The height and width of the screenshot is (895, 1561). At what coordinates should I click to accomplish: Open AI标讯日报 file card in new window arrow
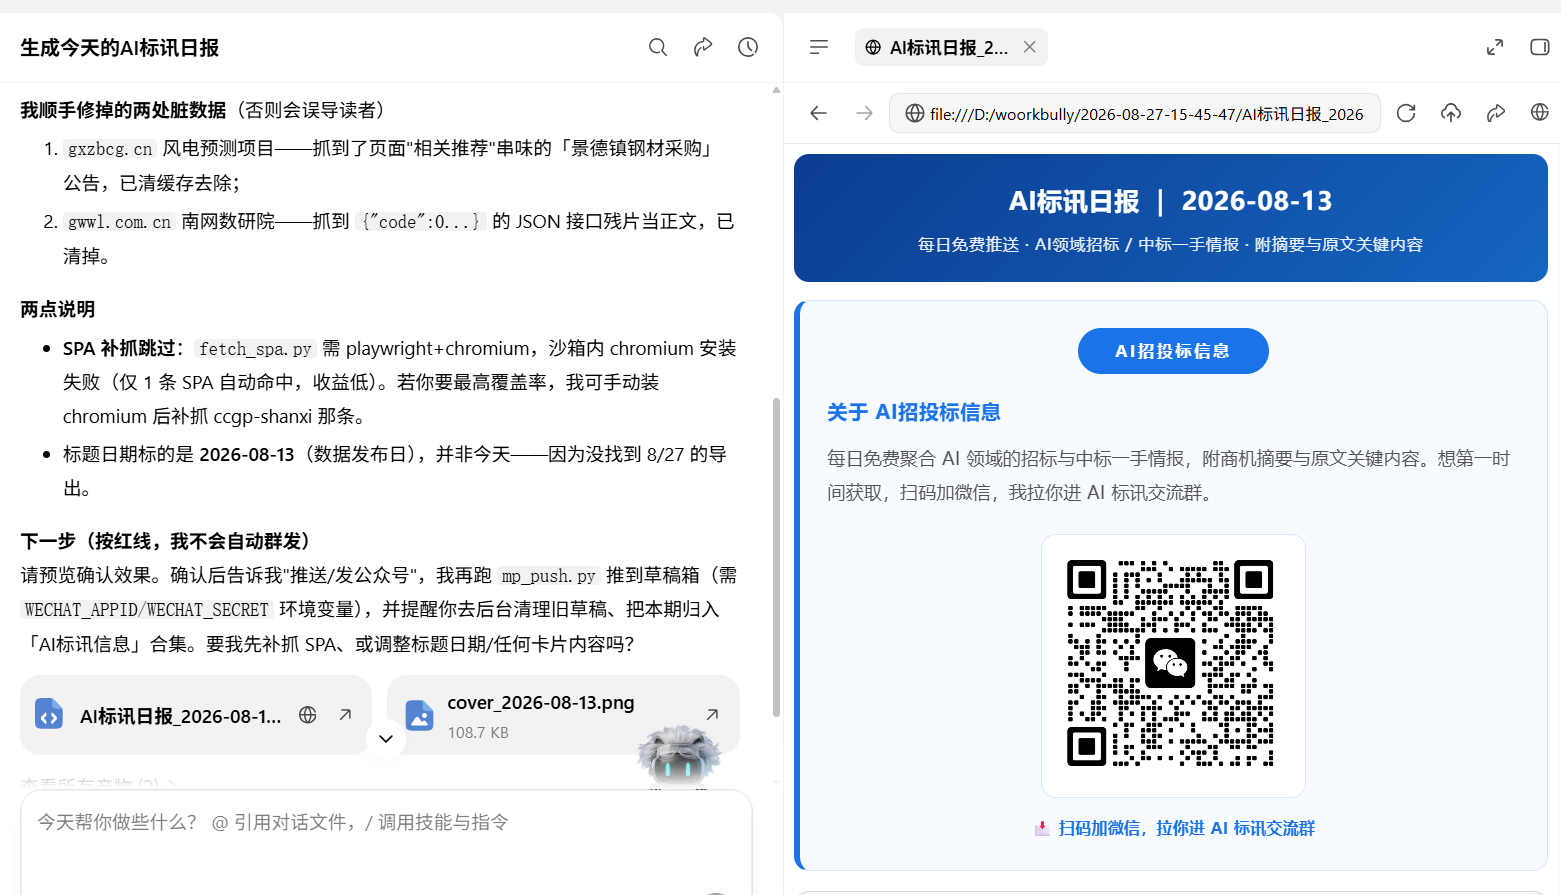point(345,715)
